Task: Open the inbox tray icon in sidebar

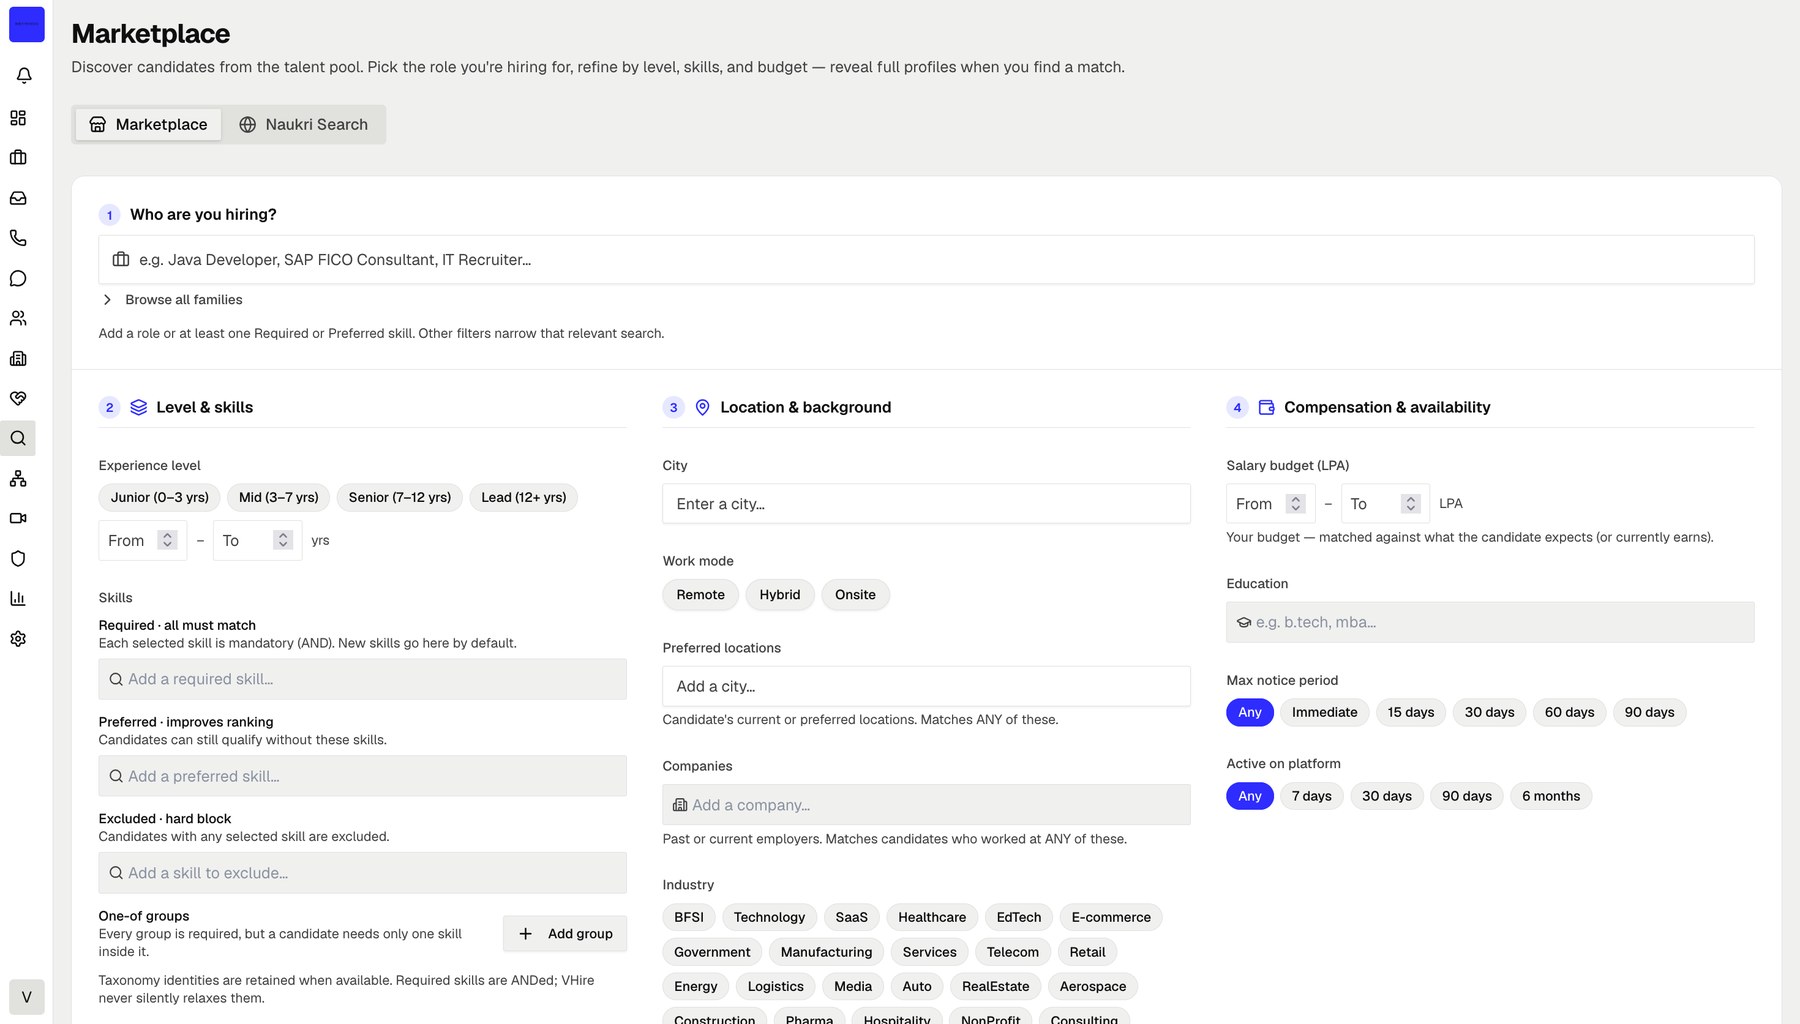Action: 18,198
